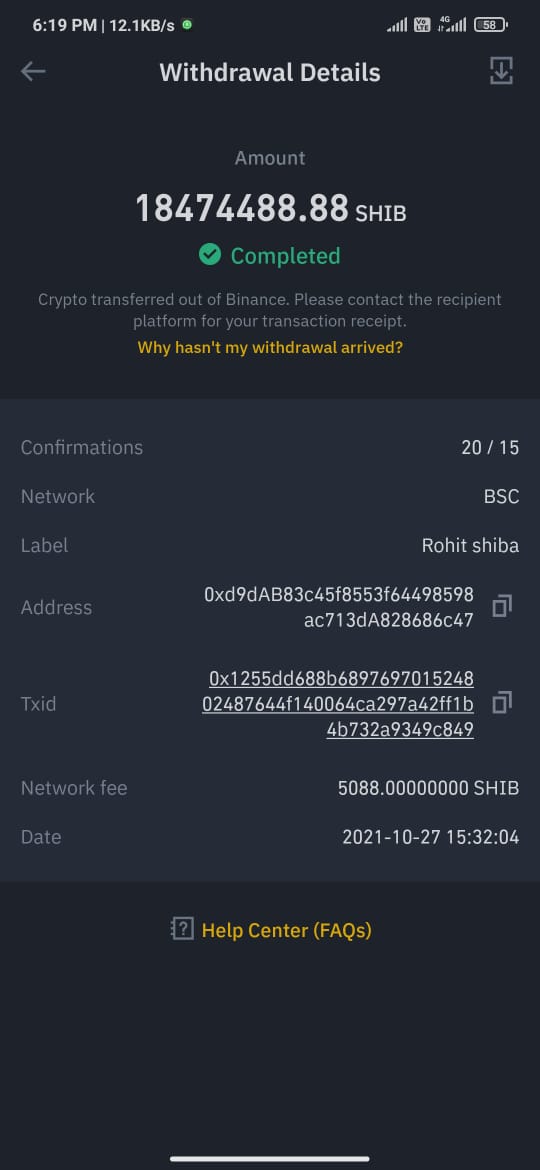Select the 0xd9dAB83c address text
Screen dimensions: 540x1170
[x=339, y=607]
